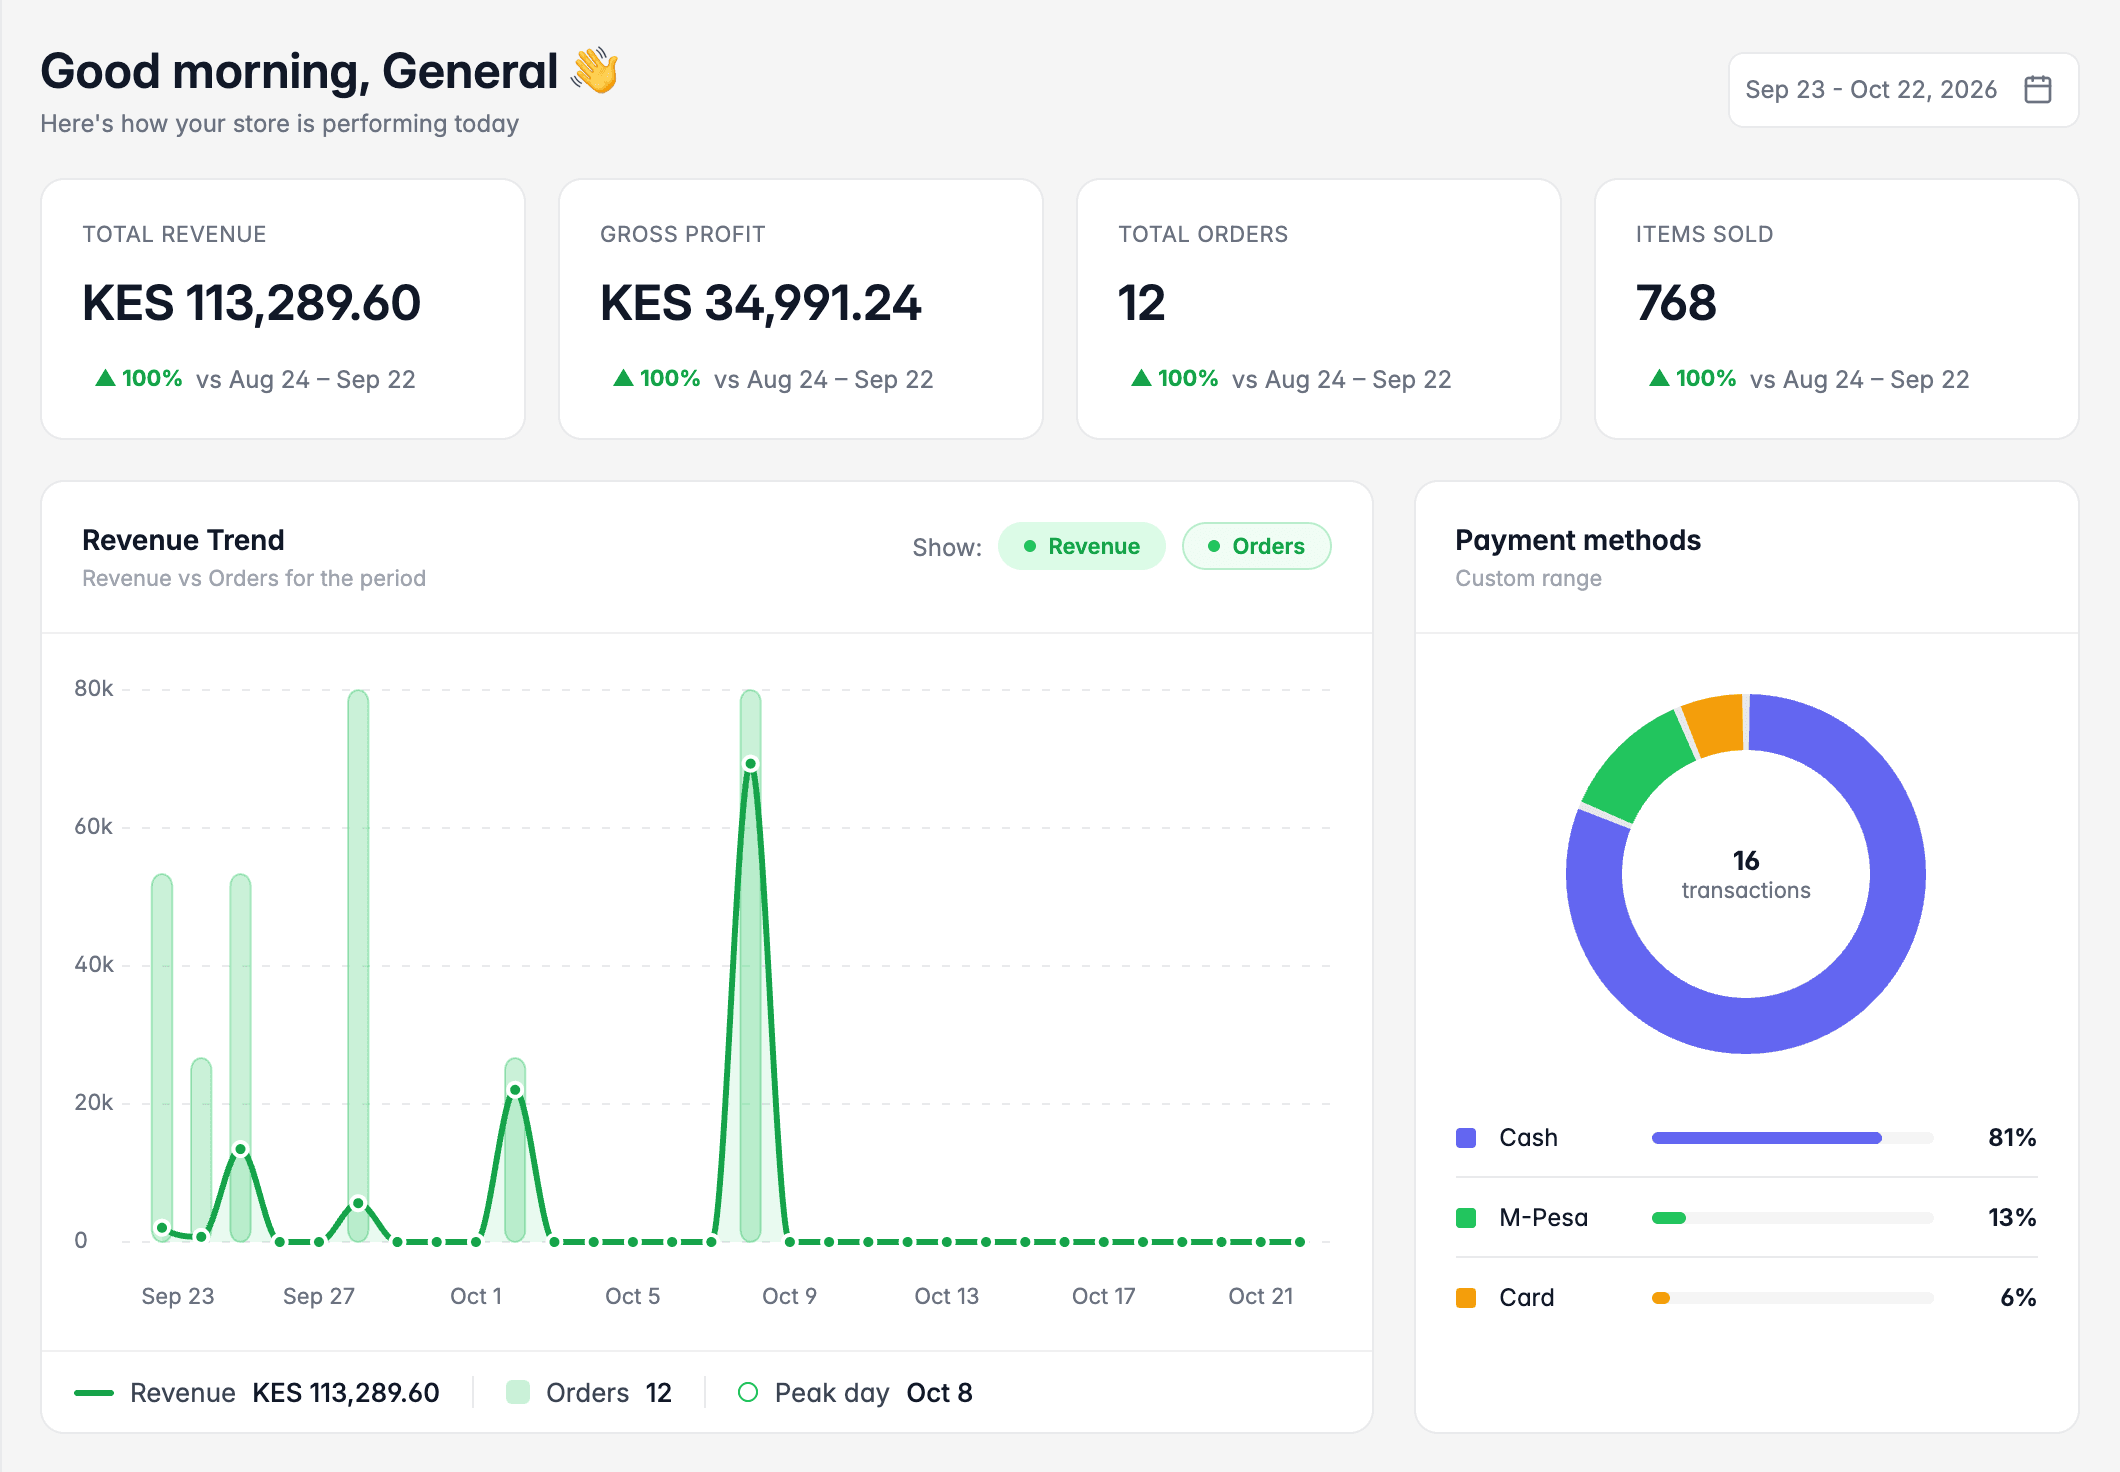Screen dimensions: 2120x1472
Task: Click the Revenue line legend in footer
Action: pos(94,1392)
